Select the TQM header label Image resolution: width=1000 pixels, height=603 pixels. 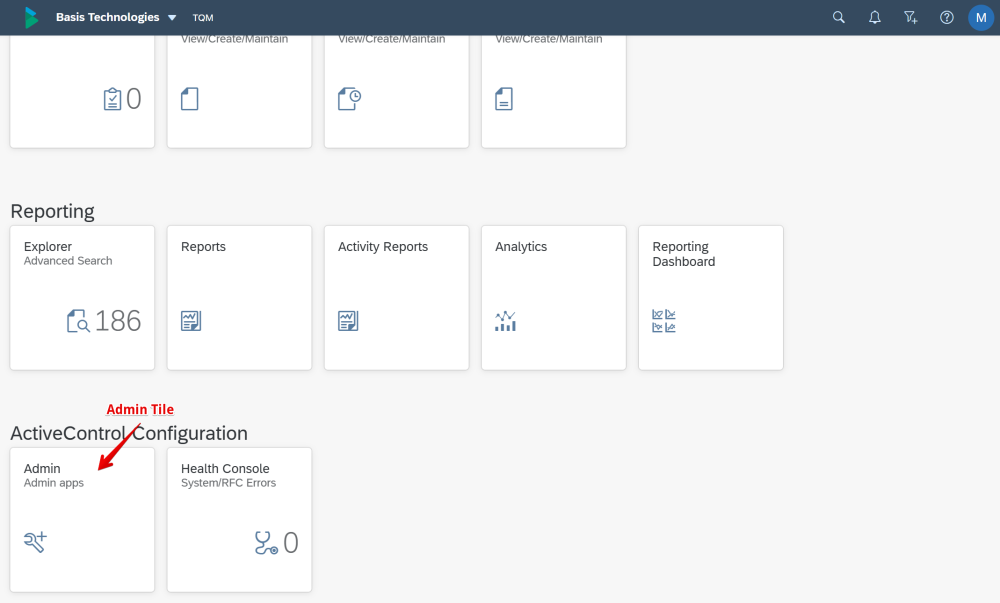pos(203,18)
